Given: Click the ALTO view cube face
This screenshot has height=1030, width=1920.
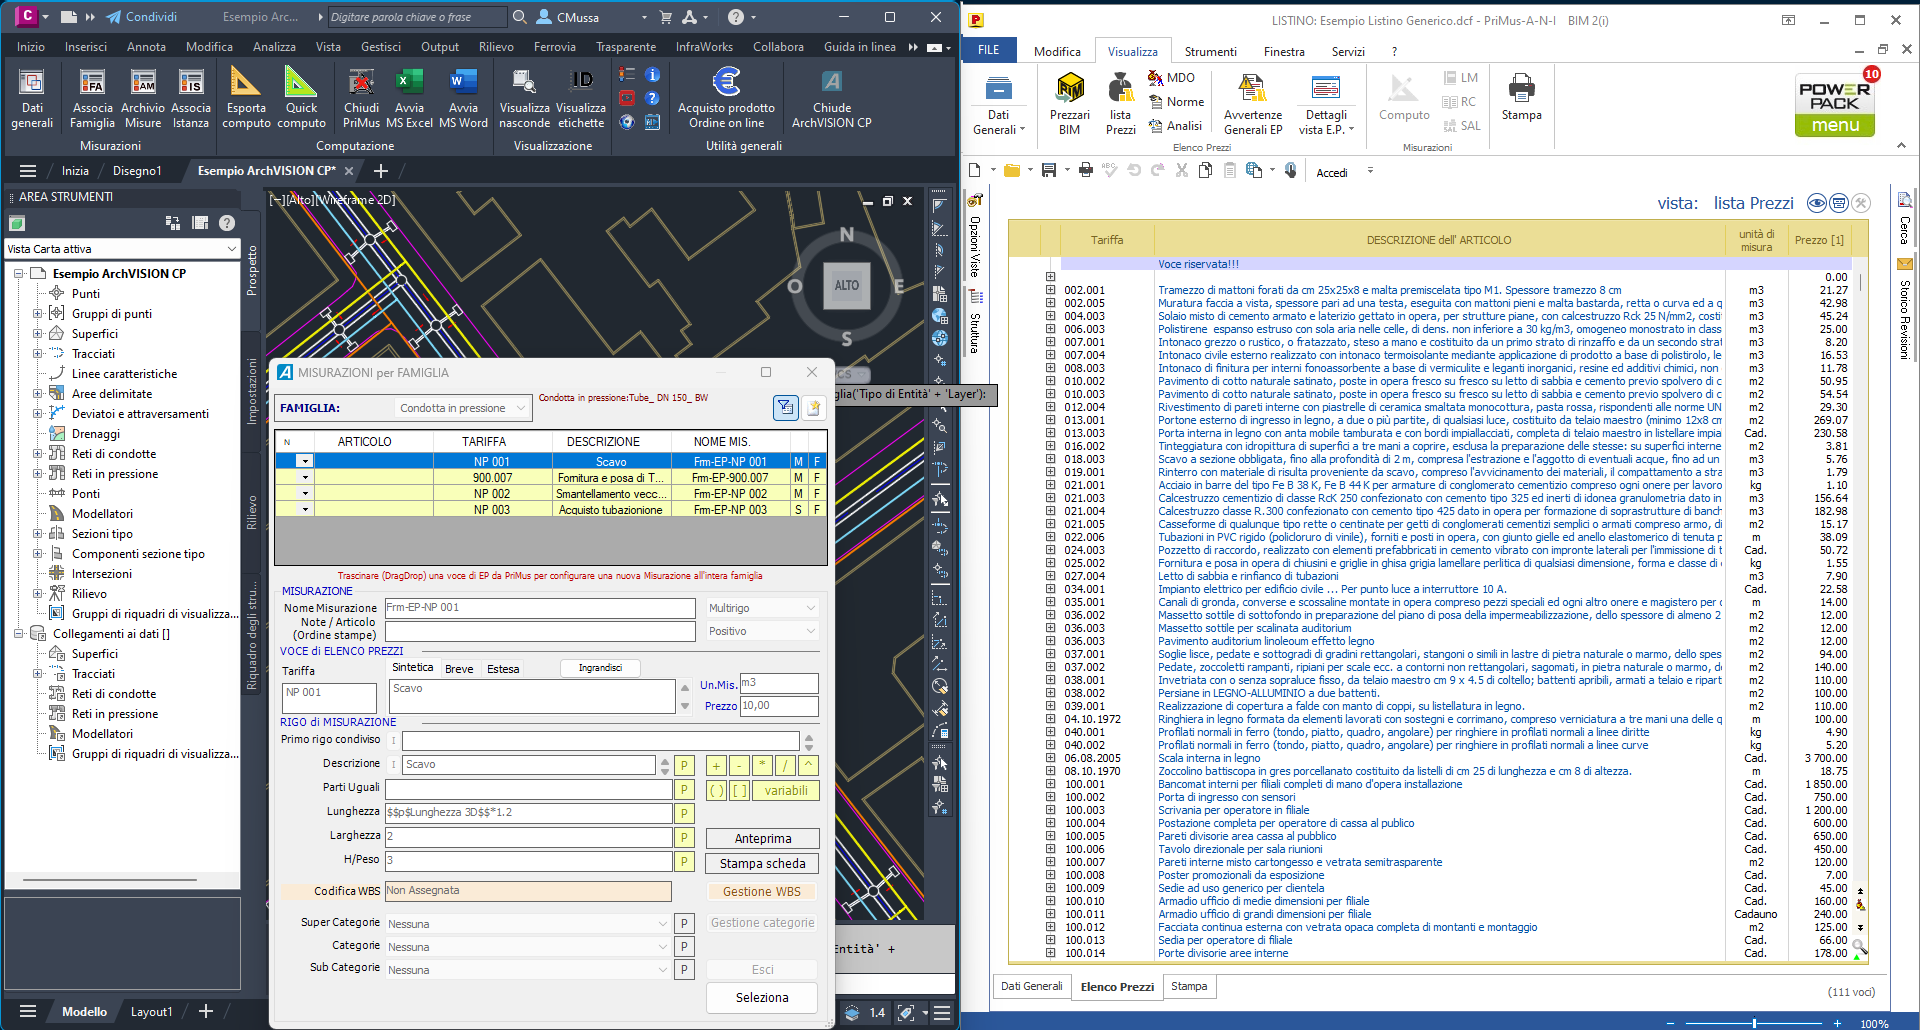Looking at the screenshot, I should click(847, 285).
